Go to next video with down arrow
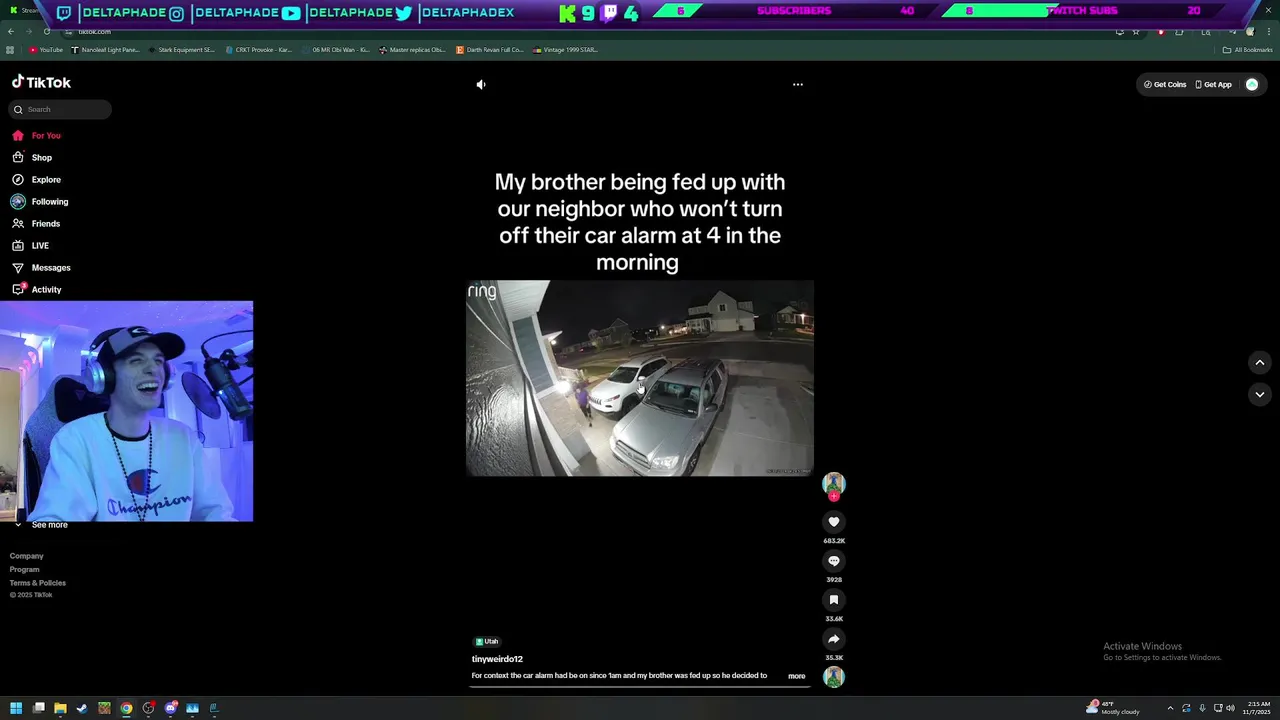Viewport: 1280px width, 720px height. point(1260,395)
